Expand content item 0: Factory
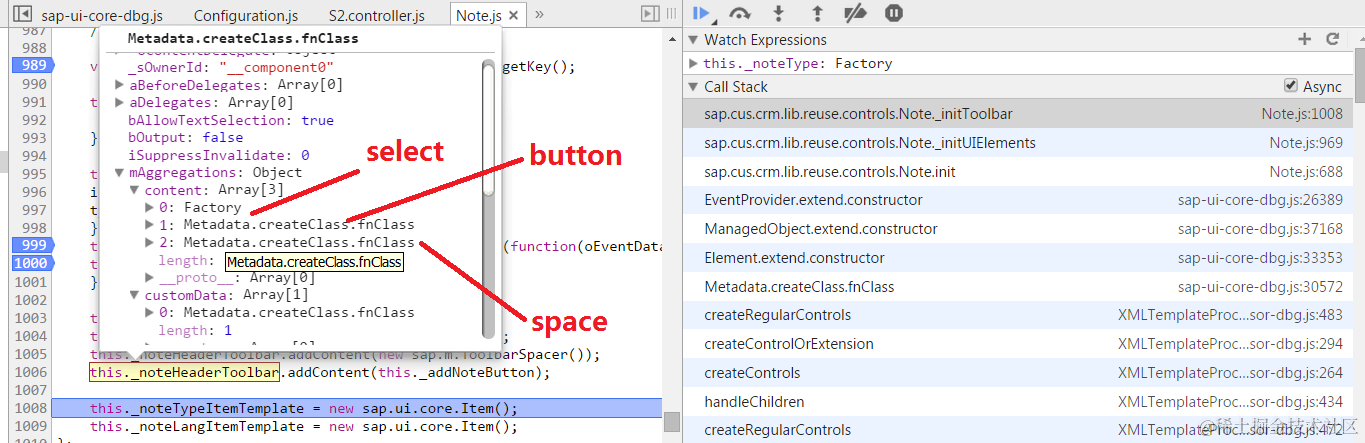1365x443 pixels. pyautogui.click(x=151, y=207)
